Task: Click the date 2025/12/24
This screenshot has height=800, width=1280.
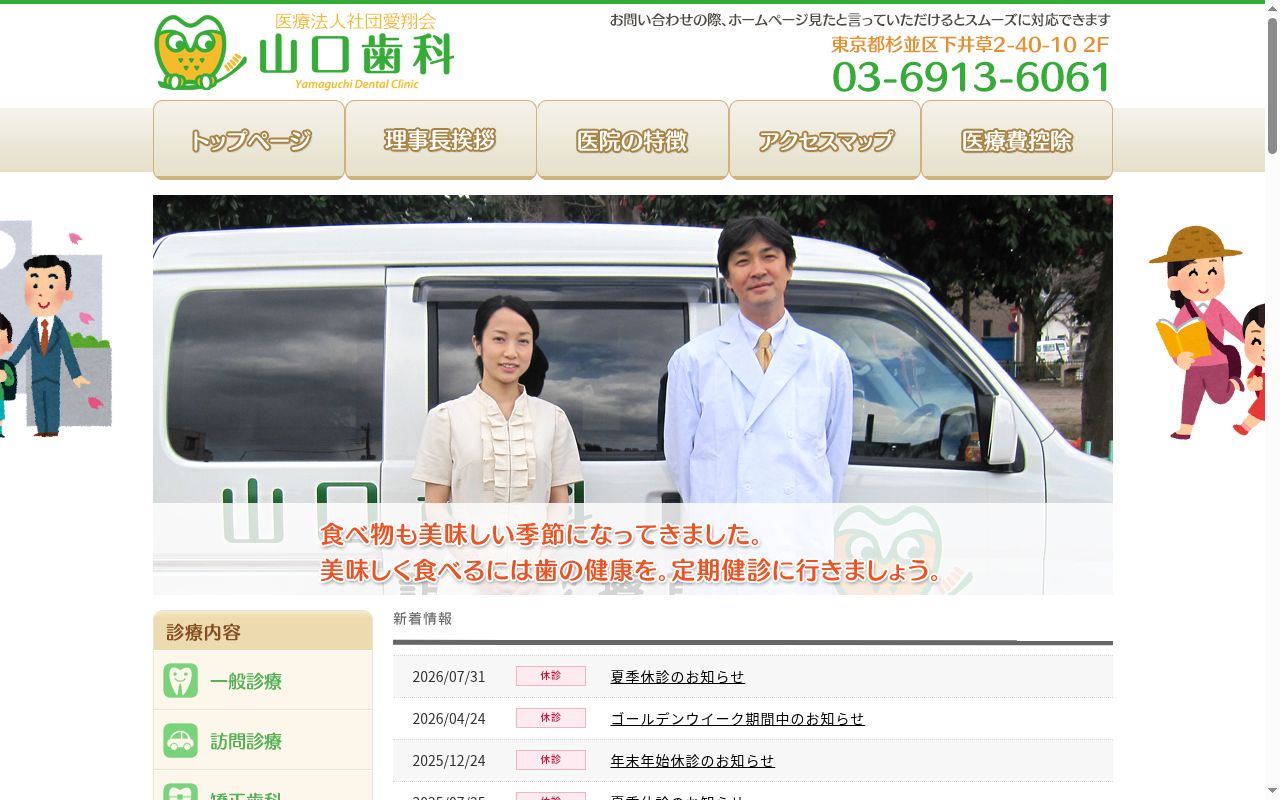Action: point(449,761)
